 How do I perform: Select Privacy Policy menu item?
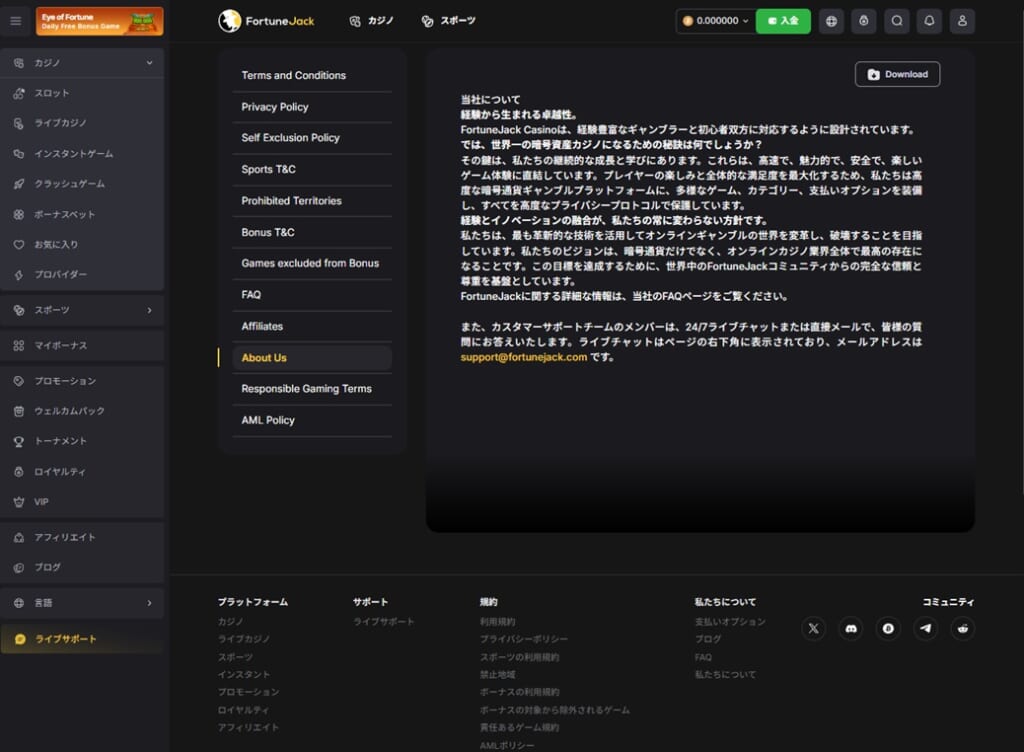312,107
